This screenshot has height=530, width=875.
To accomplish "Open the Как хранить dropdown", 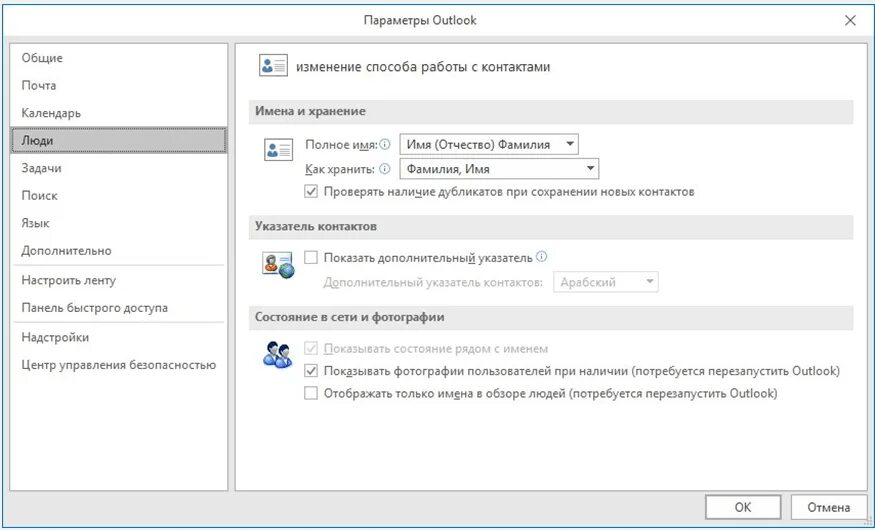I will pos(499,168).
